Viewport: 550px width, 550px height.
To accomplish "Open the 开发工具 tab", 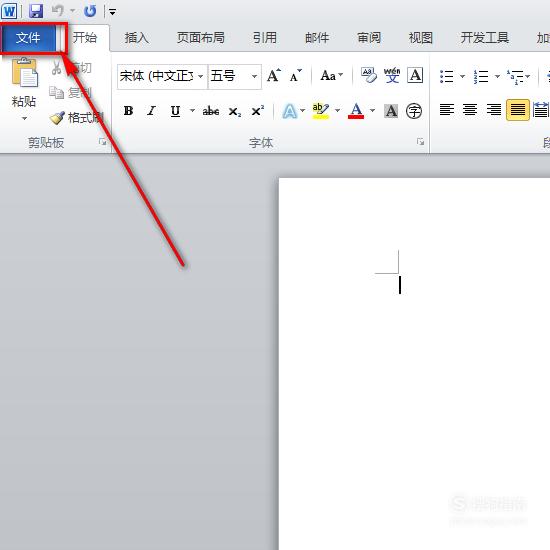I will tap(484, 38).
